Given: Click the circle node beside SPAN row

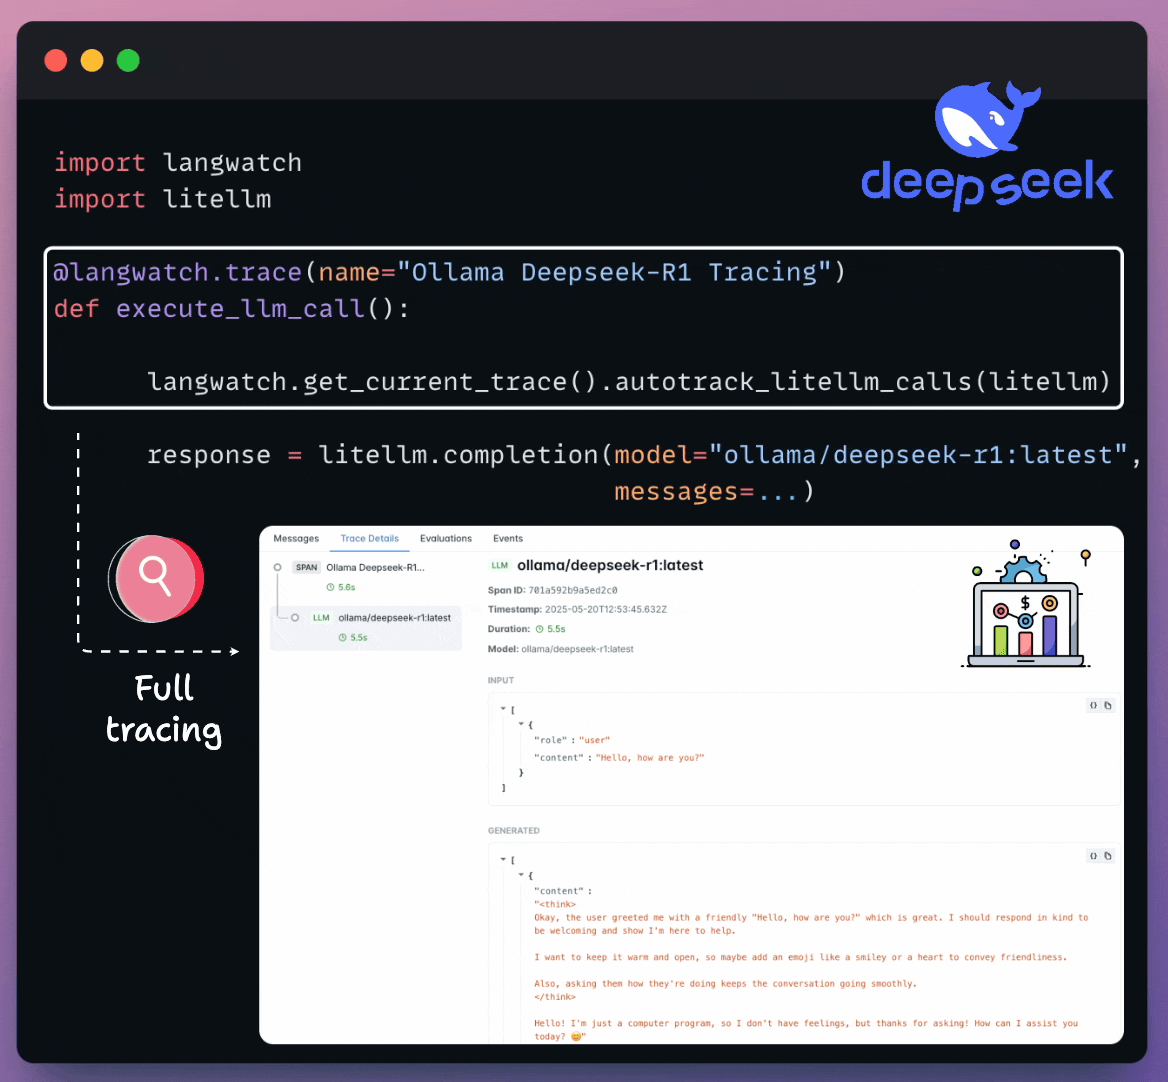Looking at the screenshot, I should pos(278,567).
